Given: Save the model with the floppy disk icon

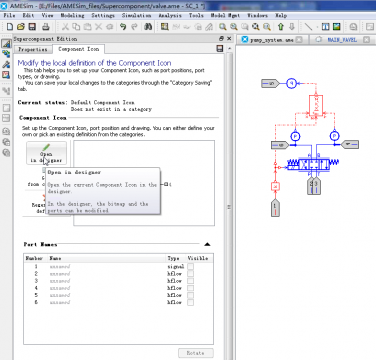Looking at the screenshot, I should tap(32, 27).
